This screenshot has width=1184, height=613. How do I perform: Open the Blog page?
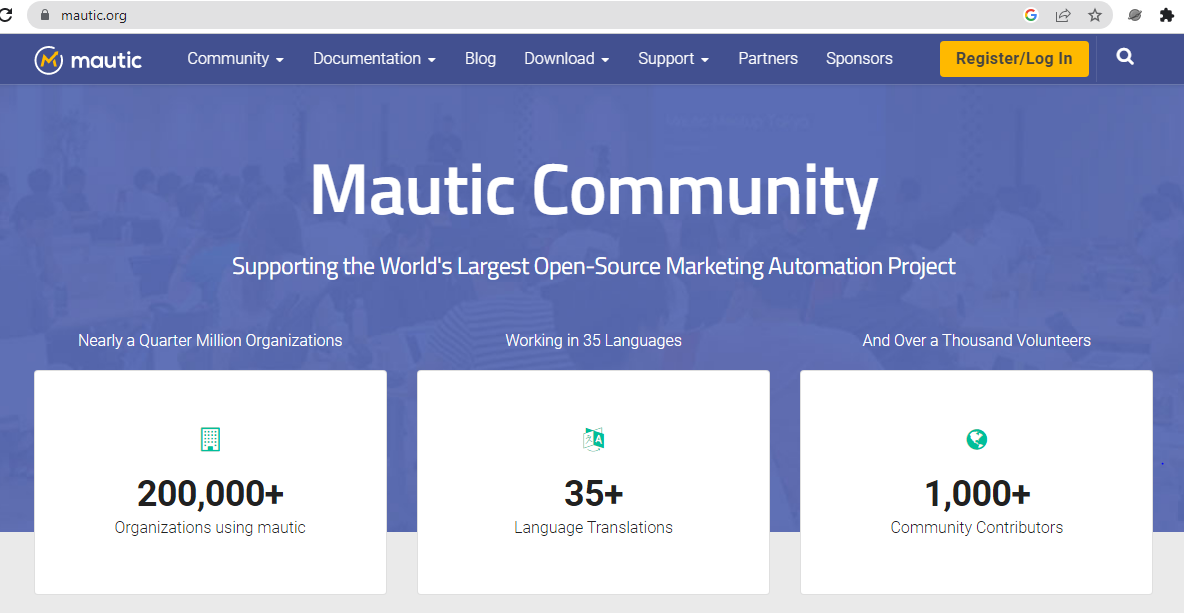coord(480,59)
